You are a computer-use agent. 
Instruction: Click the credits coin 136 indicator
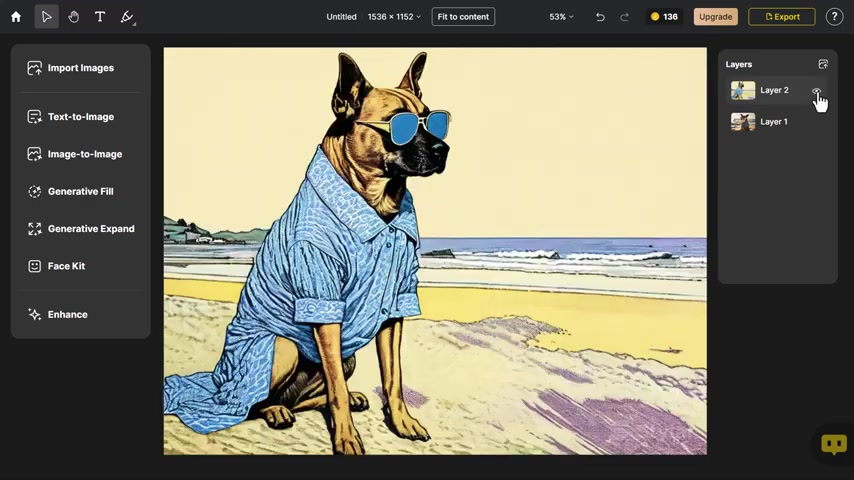(664, 17)
